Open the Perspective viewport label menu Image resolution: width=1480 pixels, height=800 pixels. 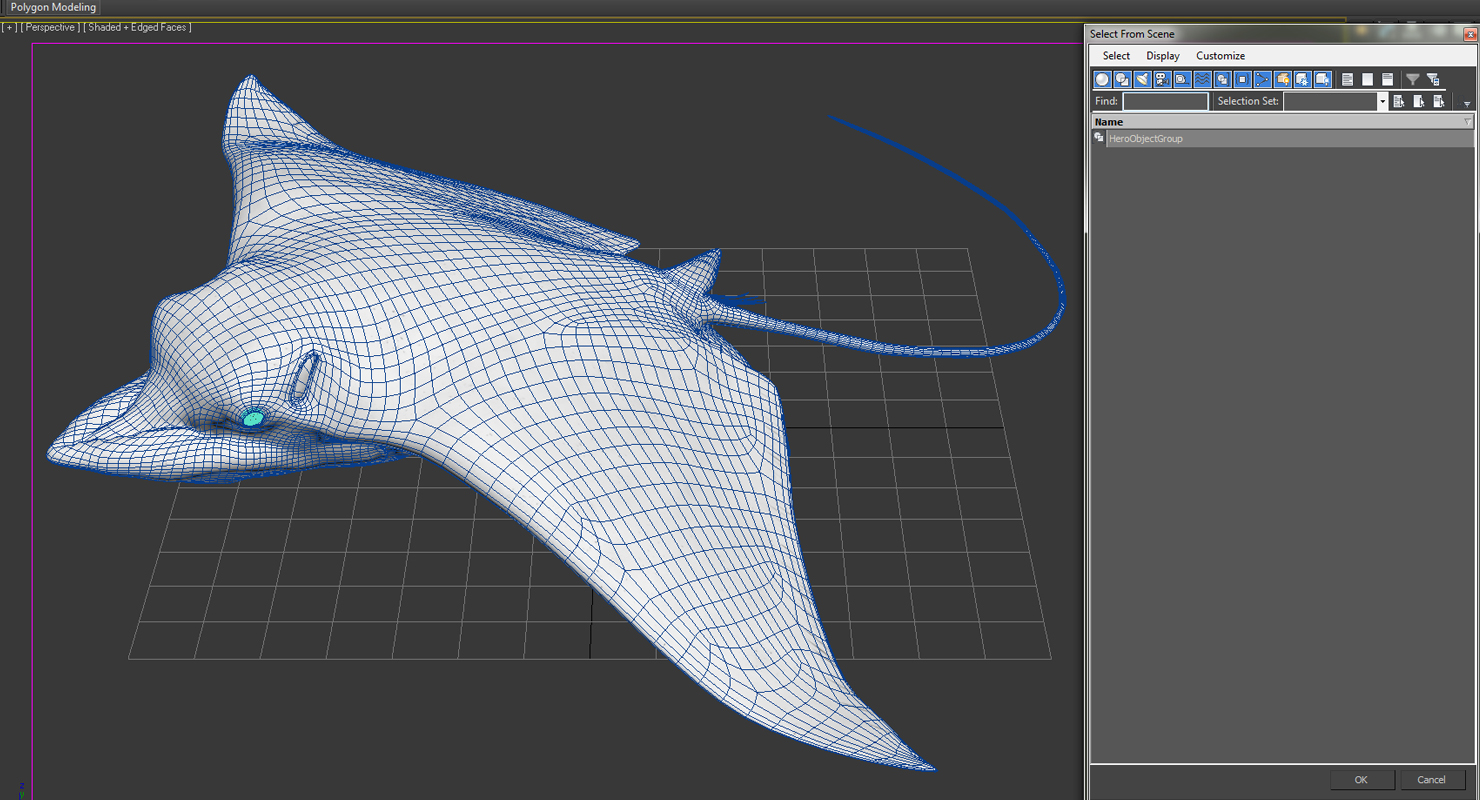[x=49, y=27]
